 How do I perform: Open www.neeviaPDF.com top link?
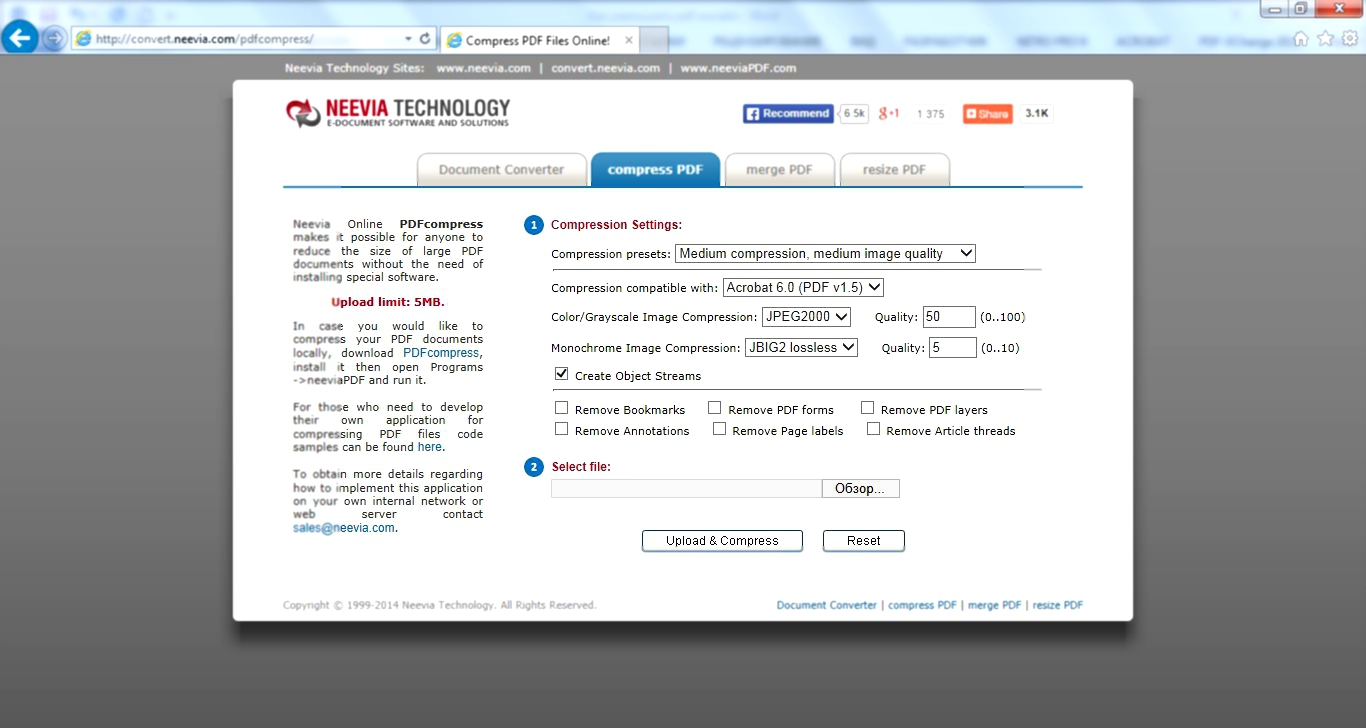tap(738, 68)
